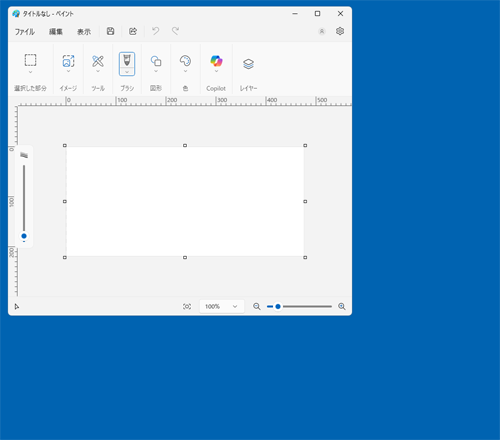Viewport: 500px width, 440px height.
Task: Click the save floppy disk icon
Action: pos(110,31)
